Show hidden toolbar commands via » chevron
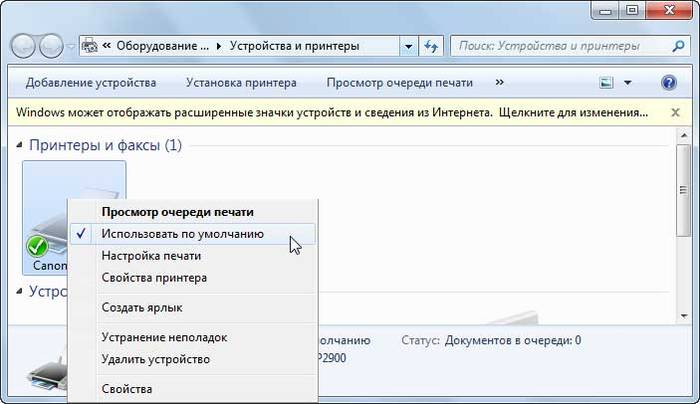700x404 pixels. [499, 82]
